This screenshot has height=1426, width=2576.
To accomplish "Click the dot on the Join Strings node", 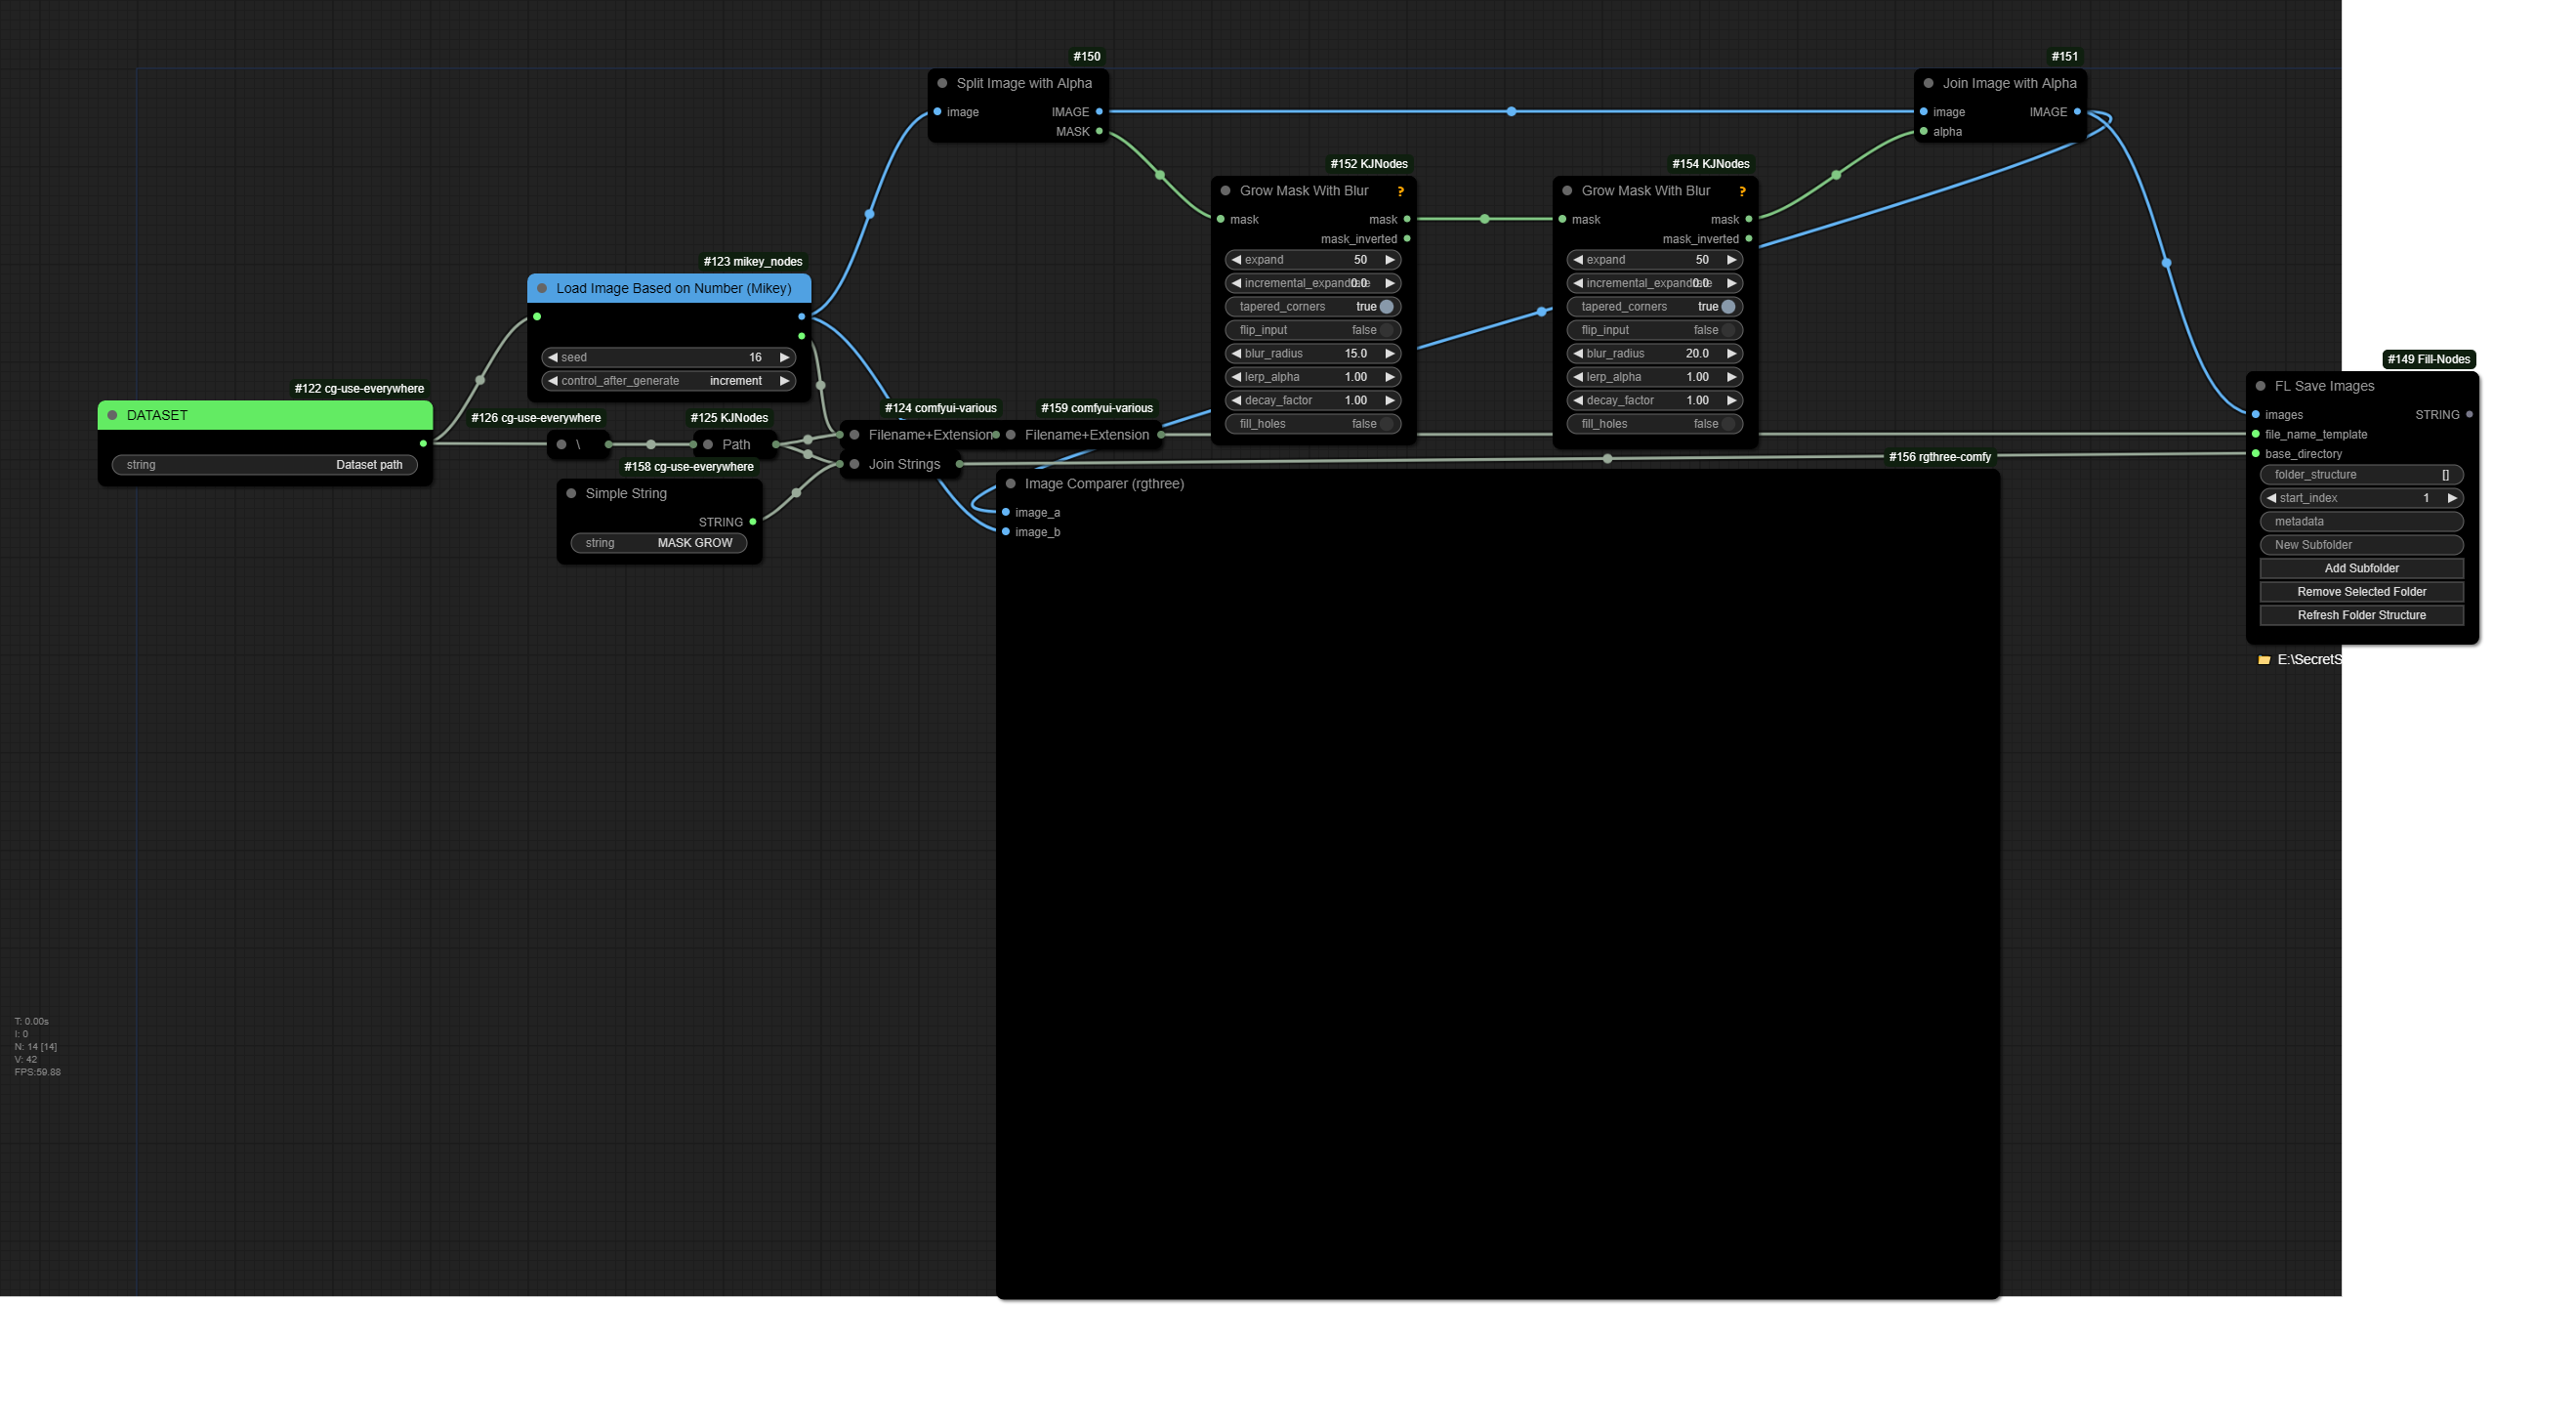I will point(854,464).
